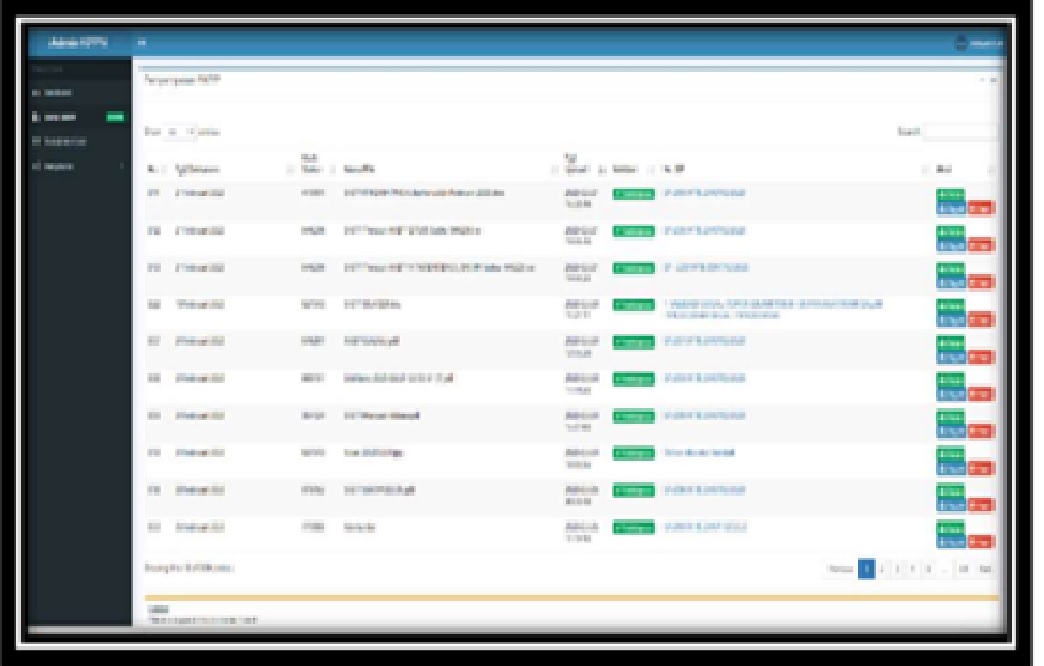The width and height of the screenshot is (1044, 666).
Task: Click the hamburger sidebar toggle in top bar
Action: click(141, 42)
